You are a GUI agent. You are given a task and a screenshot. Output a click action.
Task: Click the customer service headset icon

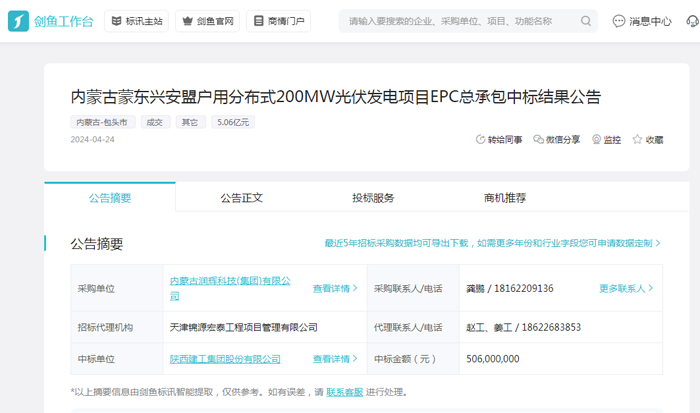(692, 21)
